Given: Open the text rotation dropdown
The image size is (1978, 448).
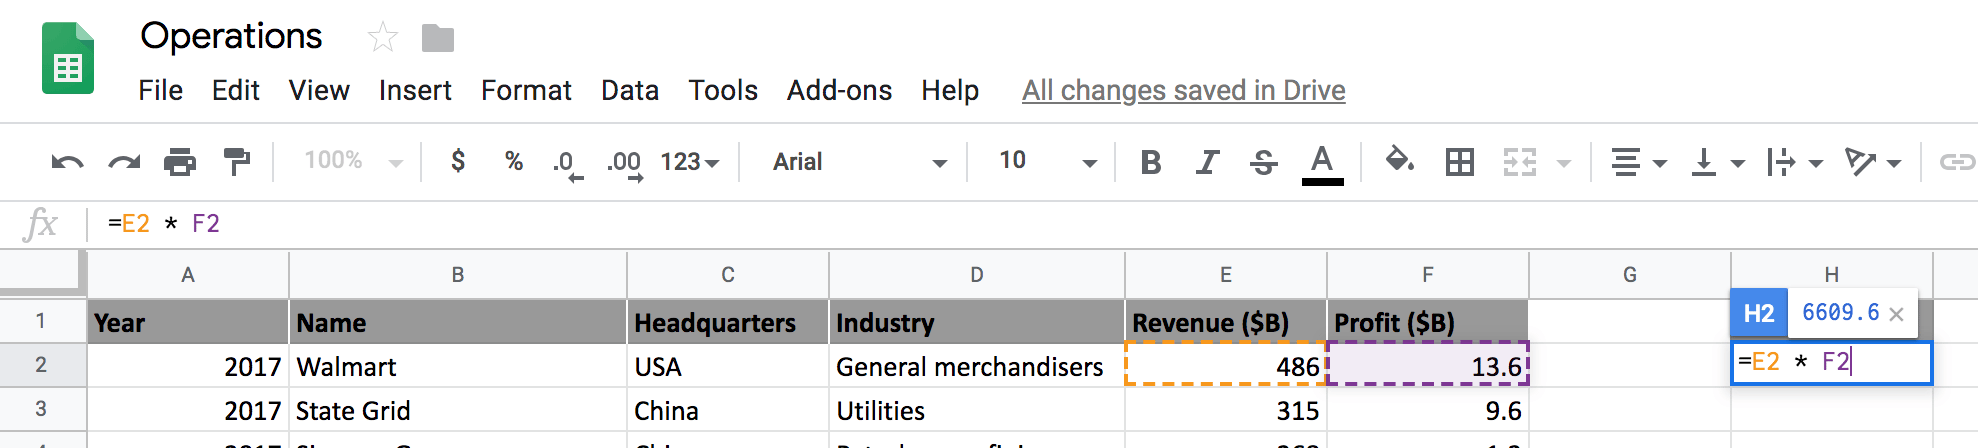Looking at the screenshot, I should 1873,162.
